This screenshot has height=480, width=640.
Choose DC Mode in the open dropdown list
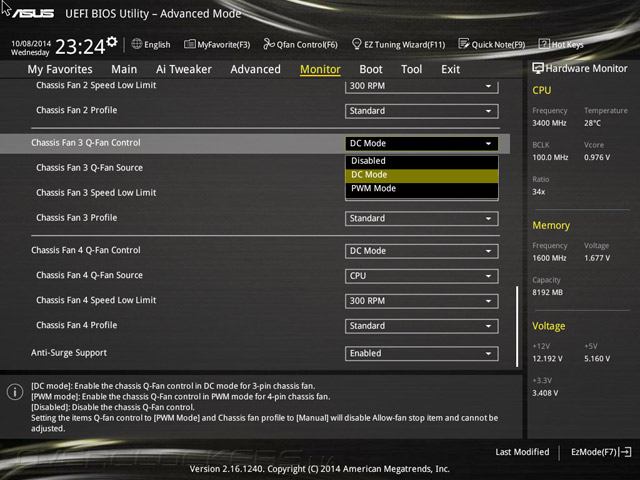422,175
